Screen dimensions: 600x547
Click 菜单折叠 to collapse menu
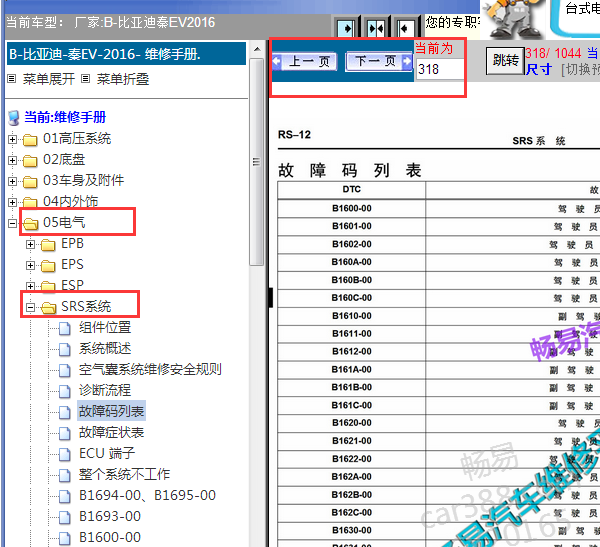[123, 79]
